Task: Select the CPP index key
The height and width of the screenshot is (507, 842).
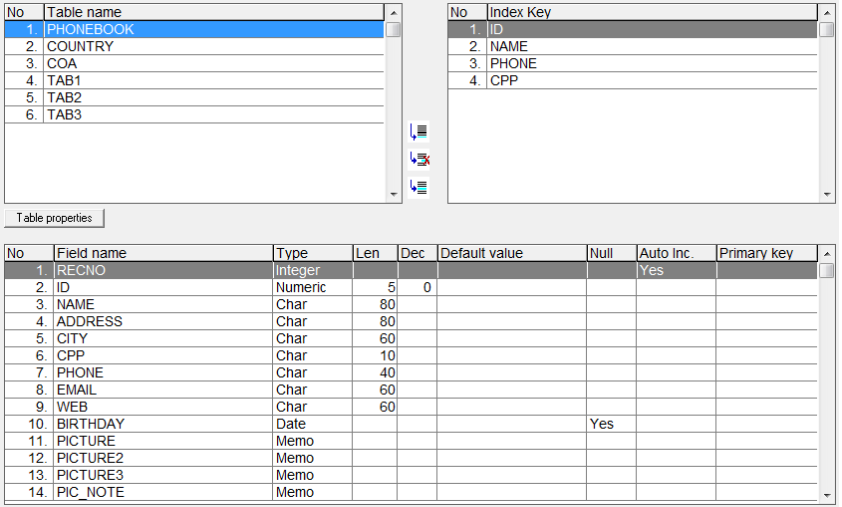Action: 633,81
